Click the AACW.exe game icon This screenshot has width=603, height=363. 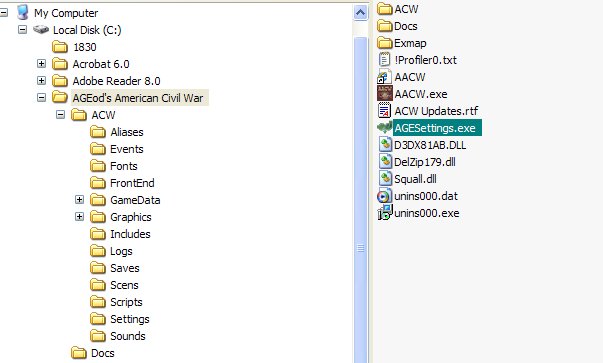(x=385, y=93)
